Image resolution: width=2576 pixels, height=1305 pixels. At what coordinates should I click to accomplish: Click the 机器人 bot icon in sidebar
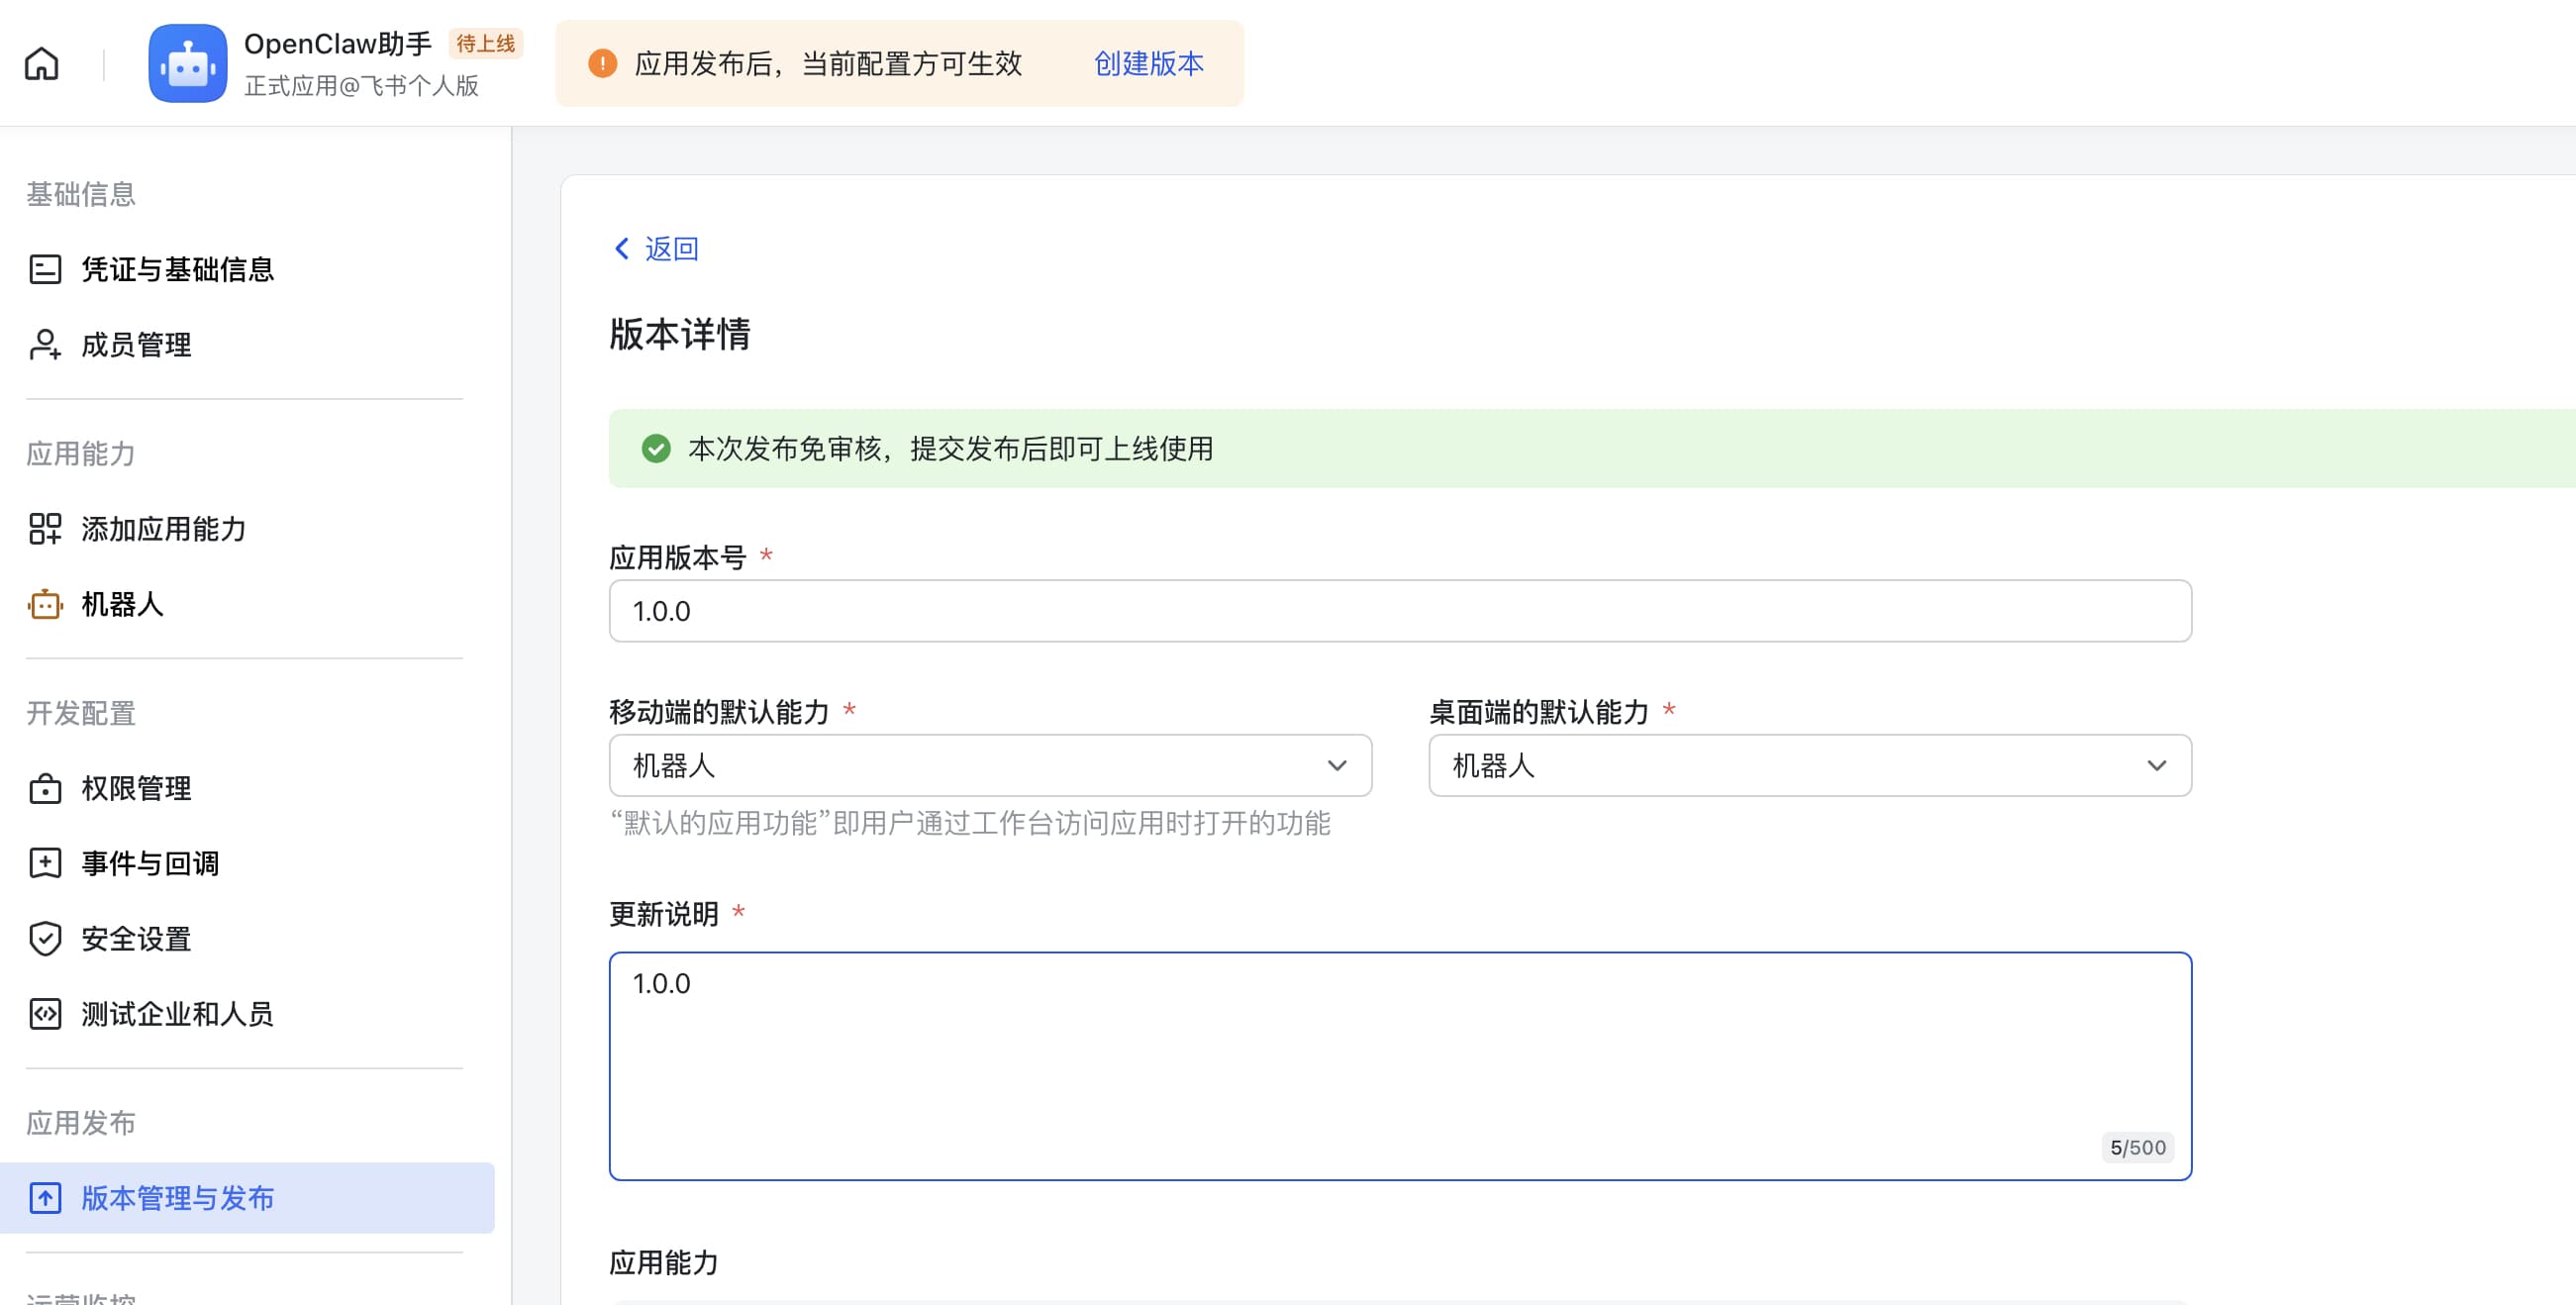click(x=45, y=604)
